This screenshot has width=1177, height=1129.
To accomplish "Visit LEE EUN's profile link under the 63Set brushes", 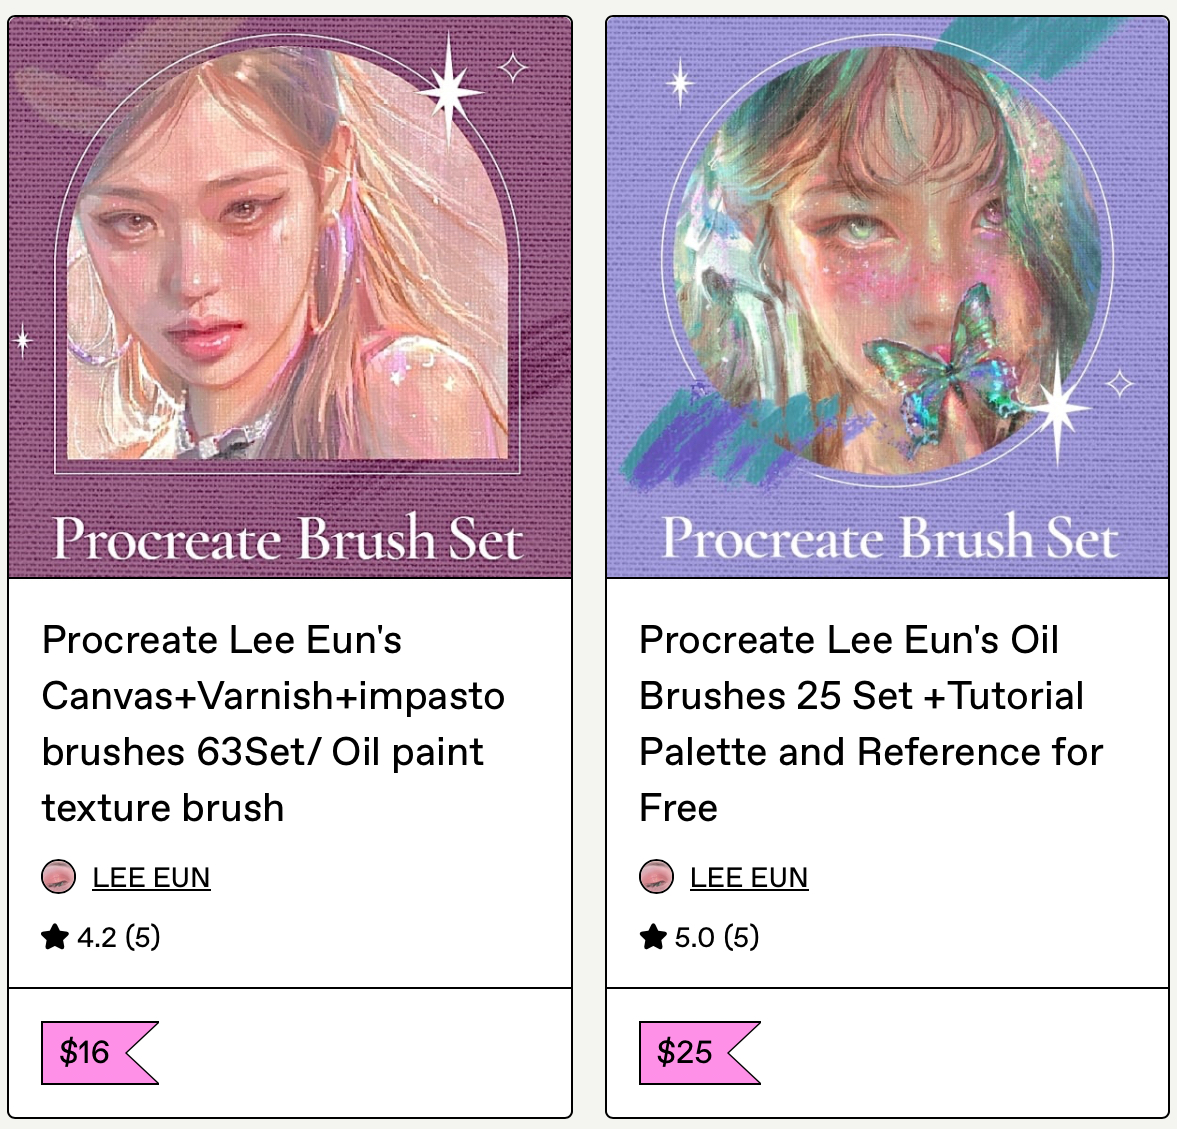I will coord(151,877).
